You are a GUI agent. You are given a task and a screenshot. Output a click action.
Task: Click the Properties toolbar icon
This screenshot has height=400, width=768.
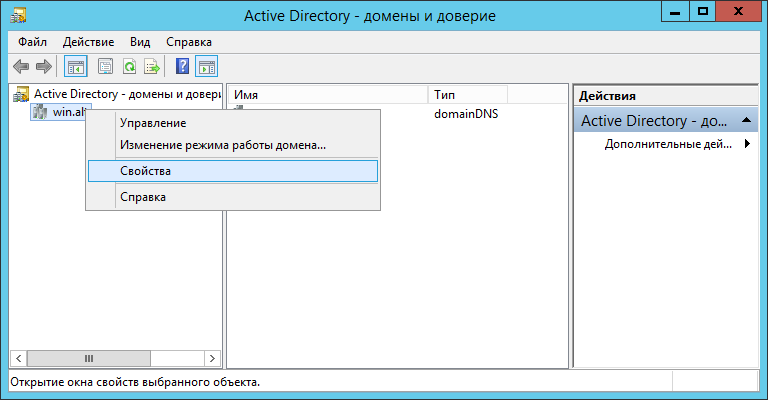pos(104,67)
